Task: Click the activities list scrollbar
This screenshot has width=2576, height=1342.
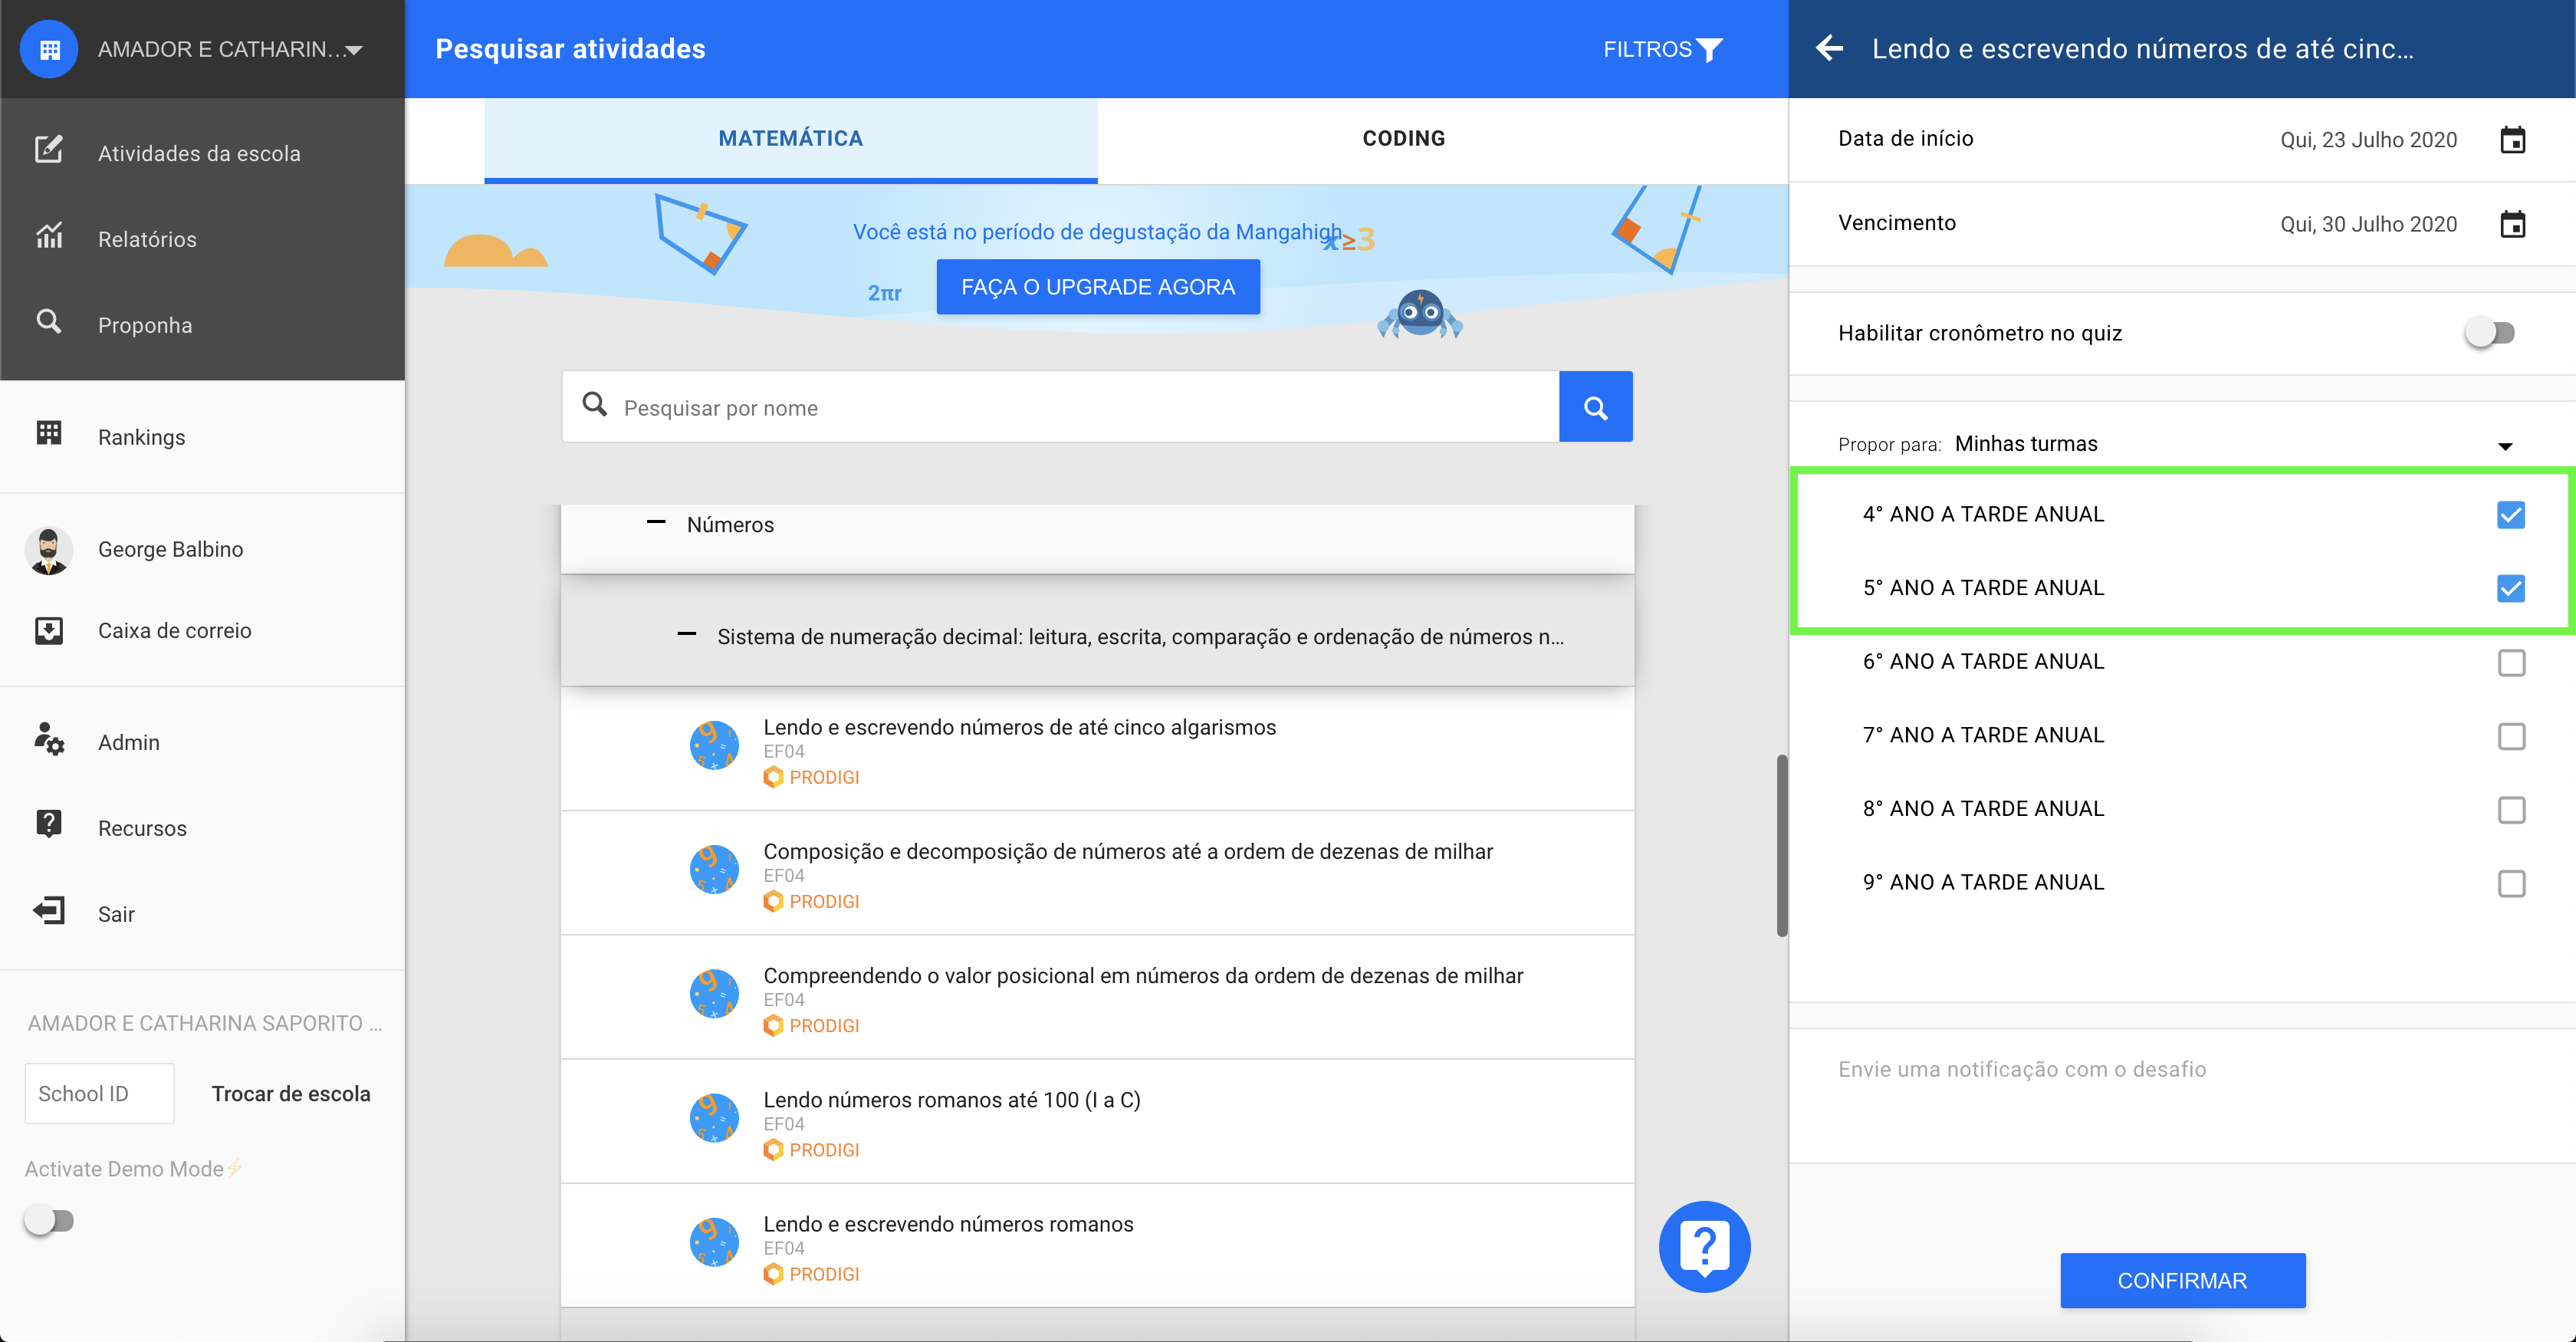Action: tap(1781, 845)
